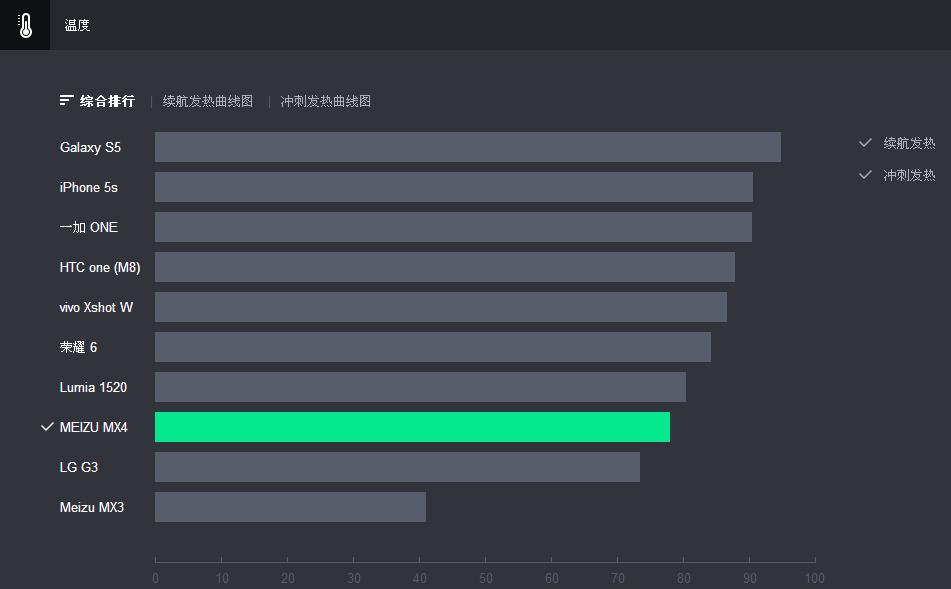Click the LG G3 bar

(x=397, y=467)
